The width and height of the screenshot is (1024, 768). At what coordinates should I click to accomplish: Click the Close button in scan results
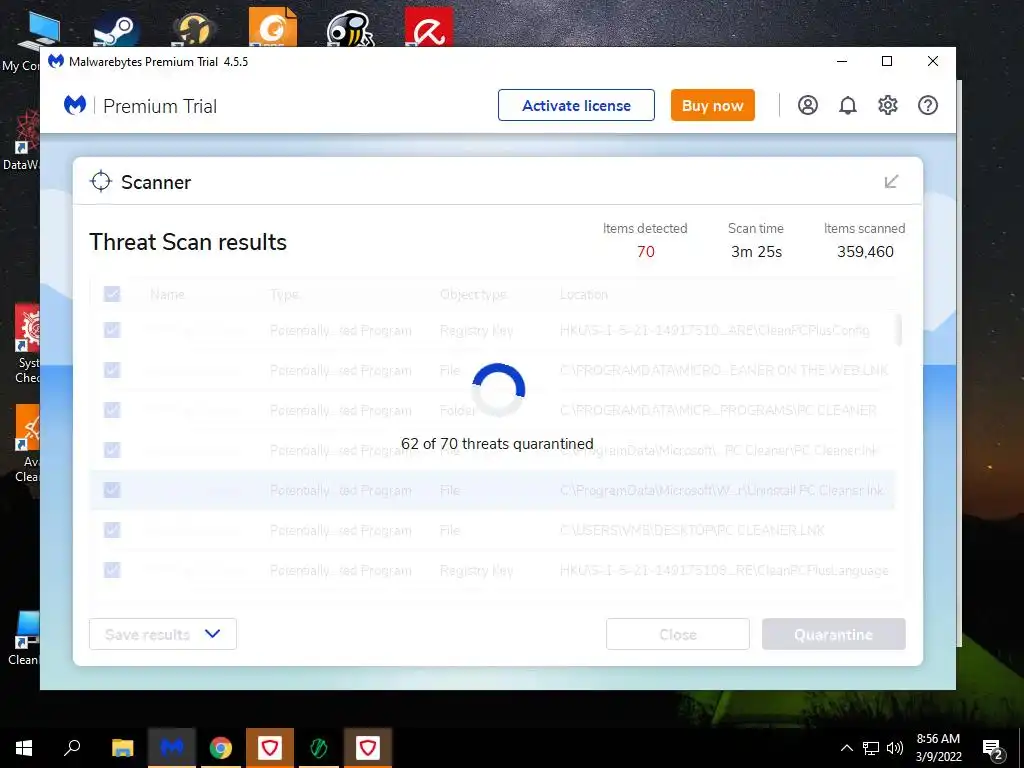(678, 634)
